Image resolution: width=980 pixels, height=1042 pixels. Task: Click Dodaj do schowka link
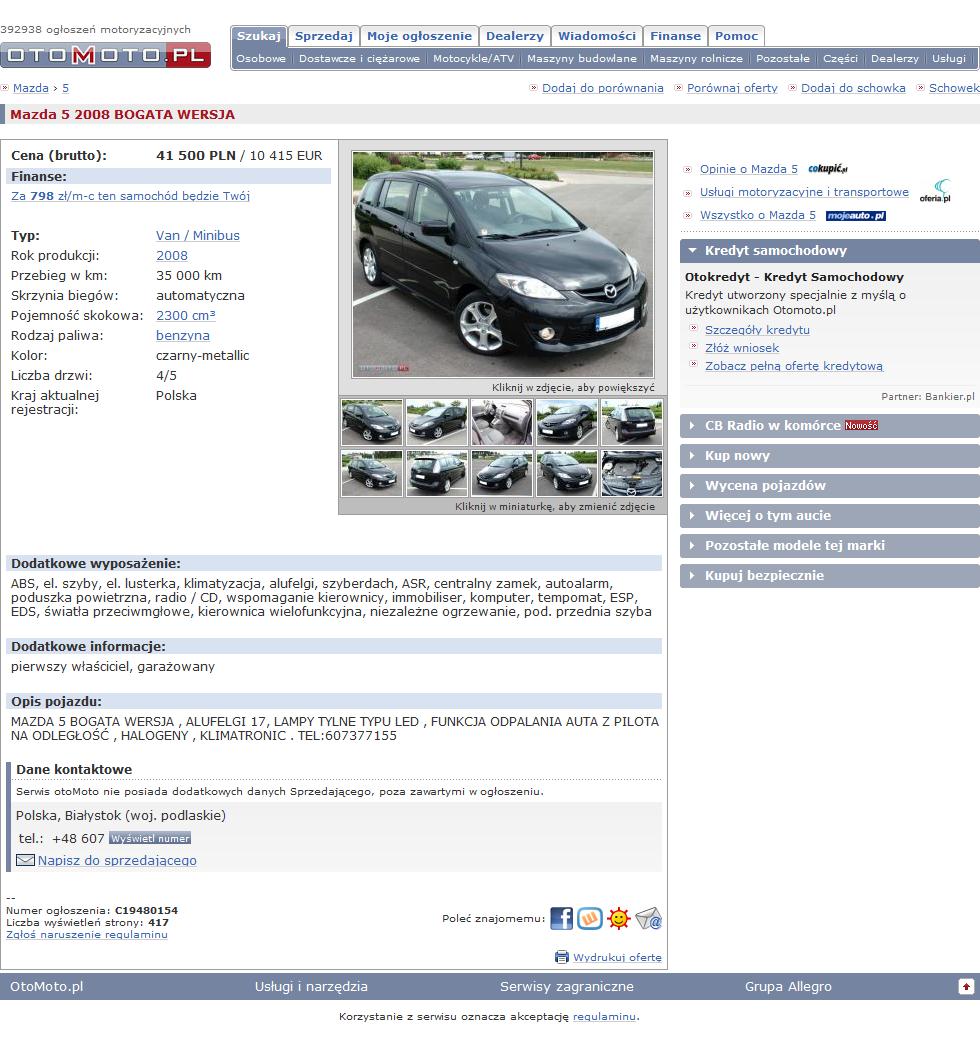[853, 88]
